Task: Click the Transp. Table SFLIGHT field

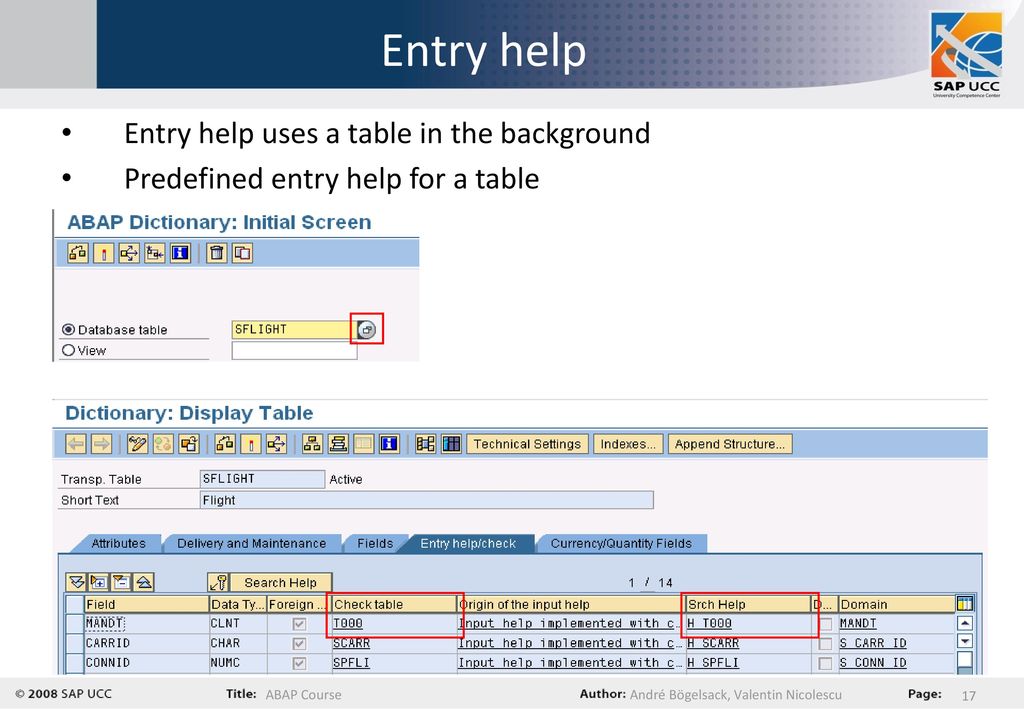Action: (262, 479)
